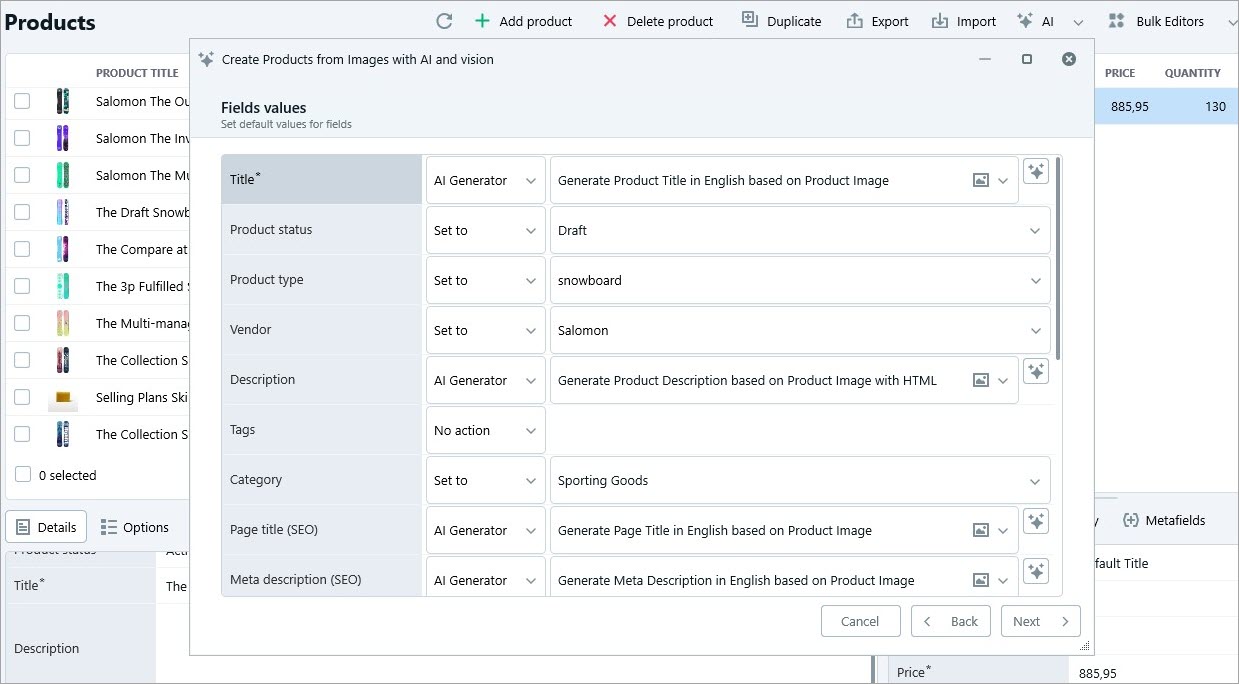
Task: Click the AI sparkle icon in toolbar
Action: click(x=1024, y=20)
